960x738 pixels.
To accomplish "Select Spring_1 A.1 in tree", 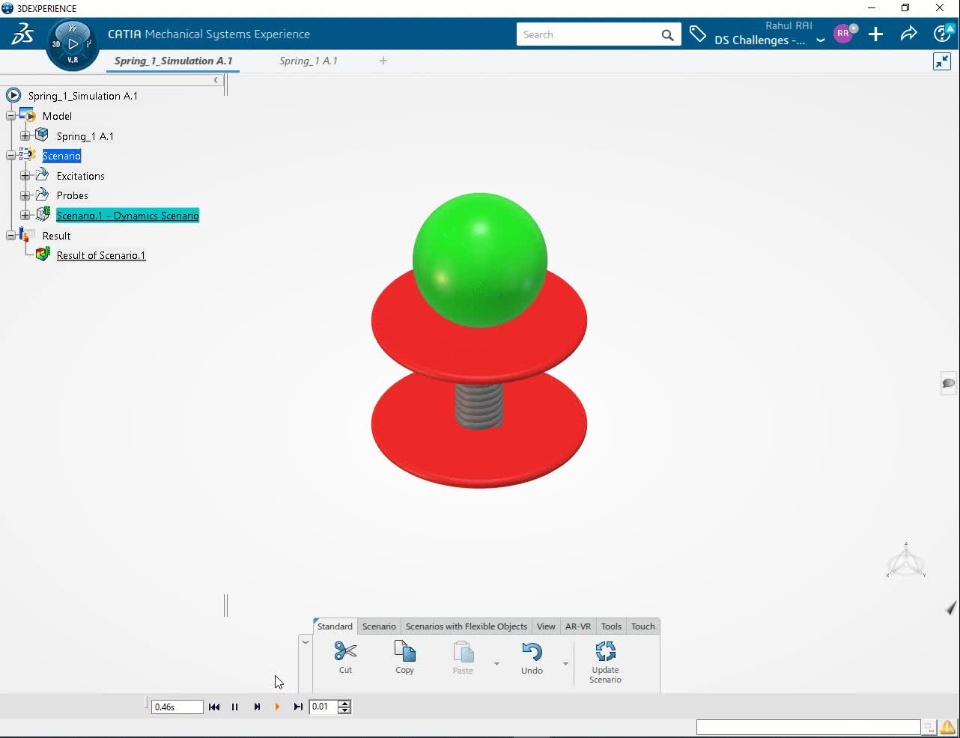I will (85, 136).
